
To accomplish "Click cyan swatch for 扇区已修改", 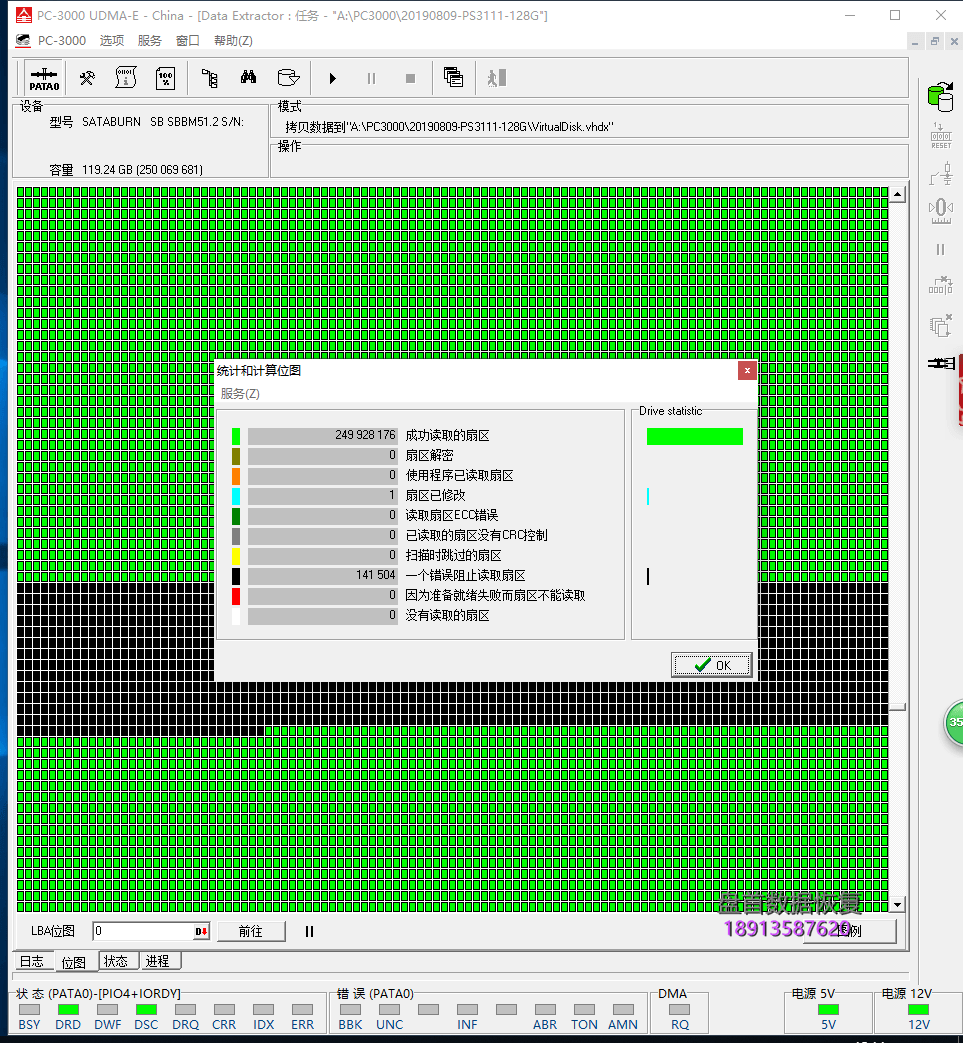I will [236, 496].
